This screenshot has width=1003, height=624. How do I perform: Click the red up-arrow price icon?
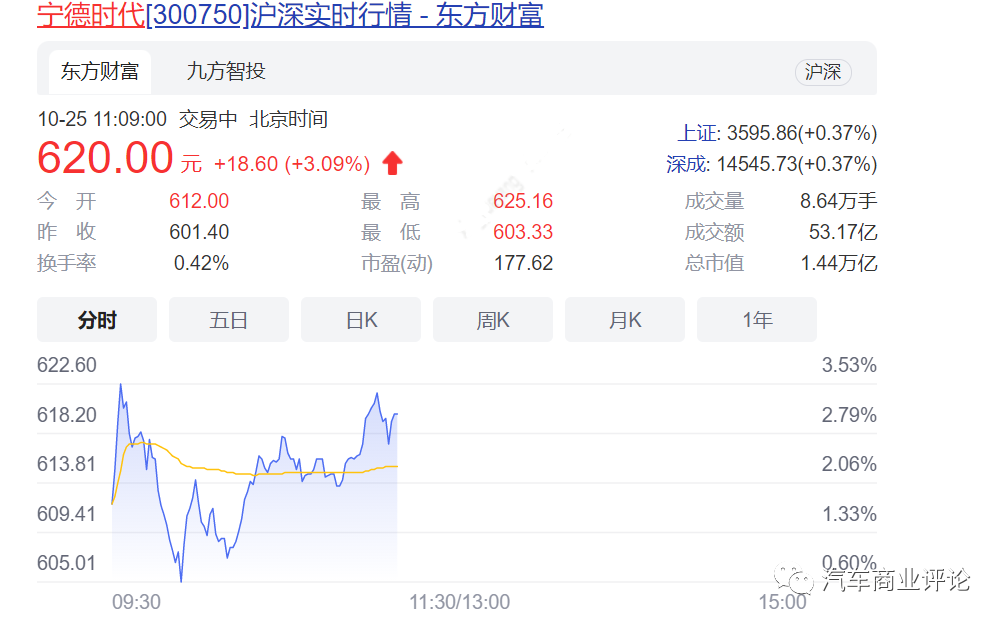[x=392, y=163]
